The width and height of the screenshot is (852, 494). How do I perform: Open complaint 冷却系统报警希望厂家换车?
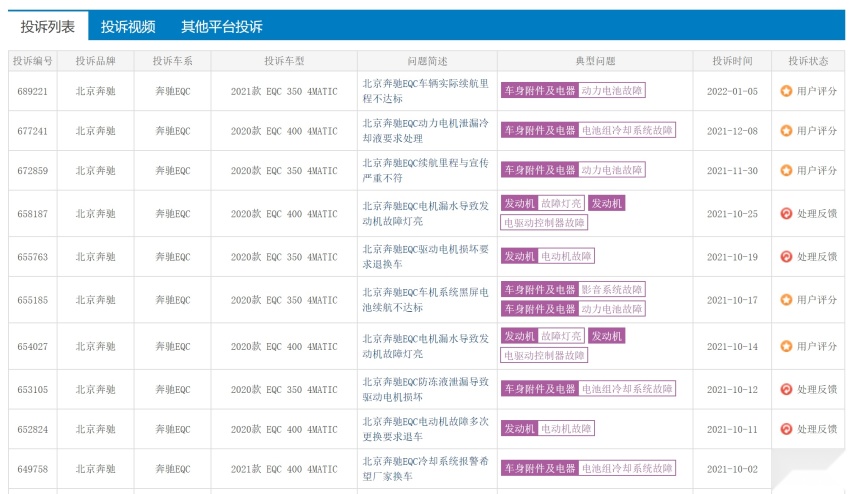425,469
